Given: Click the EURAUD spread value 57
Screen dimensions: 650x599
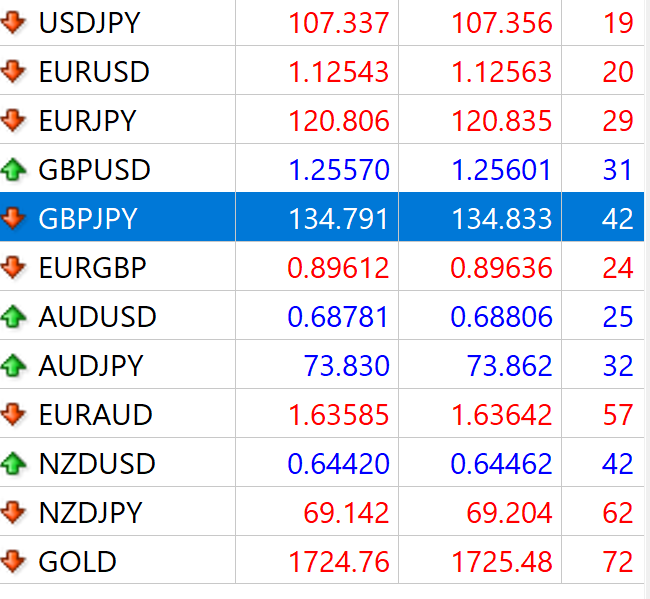Looking at the screenshot, I should coord(618,415).
